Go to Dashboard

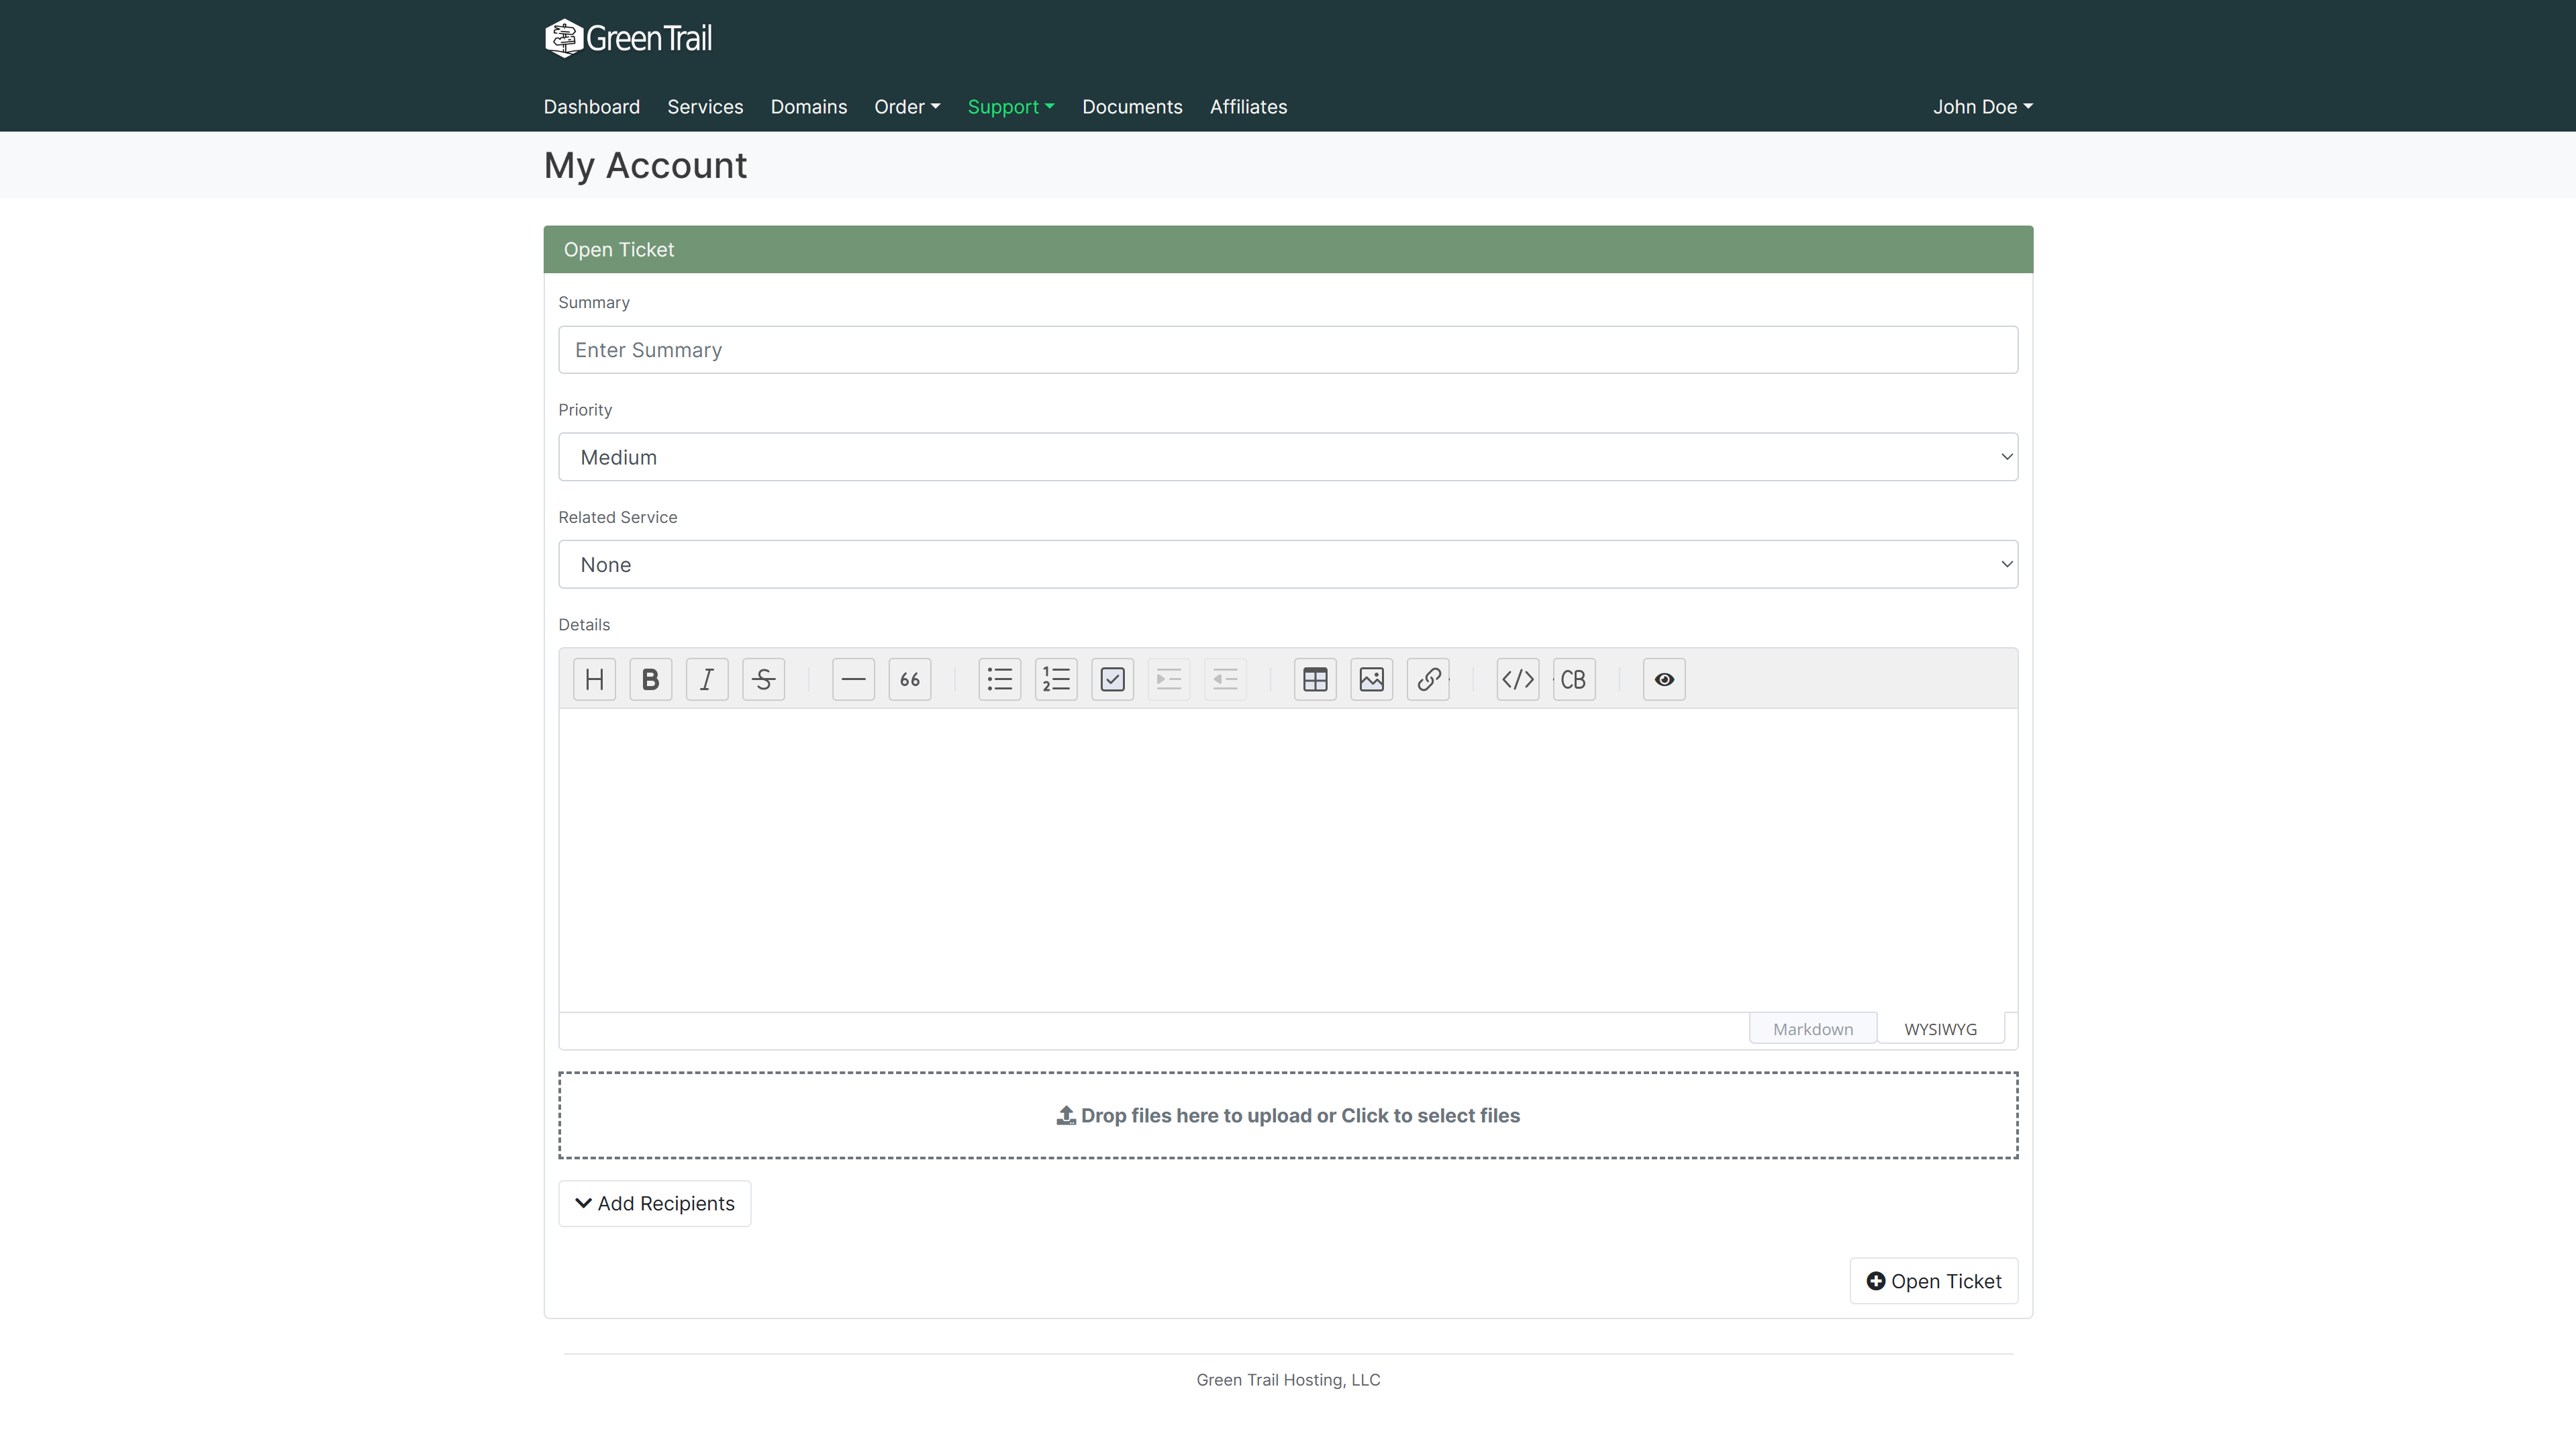pyautogui.click(x=591, y=107)
